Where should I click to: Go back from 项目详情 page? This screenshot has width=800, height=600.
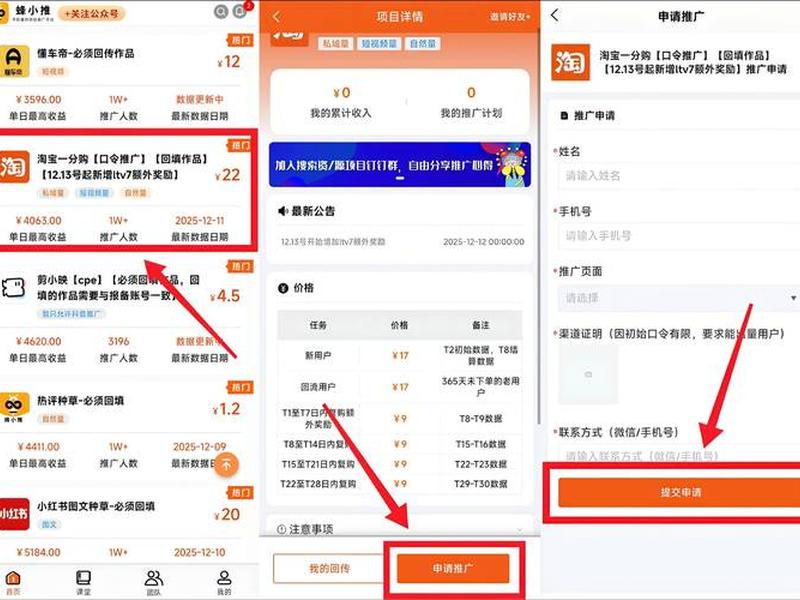click(x=277, y=17)
